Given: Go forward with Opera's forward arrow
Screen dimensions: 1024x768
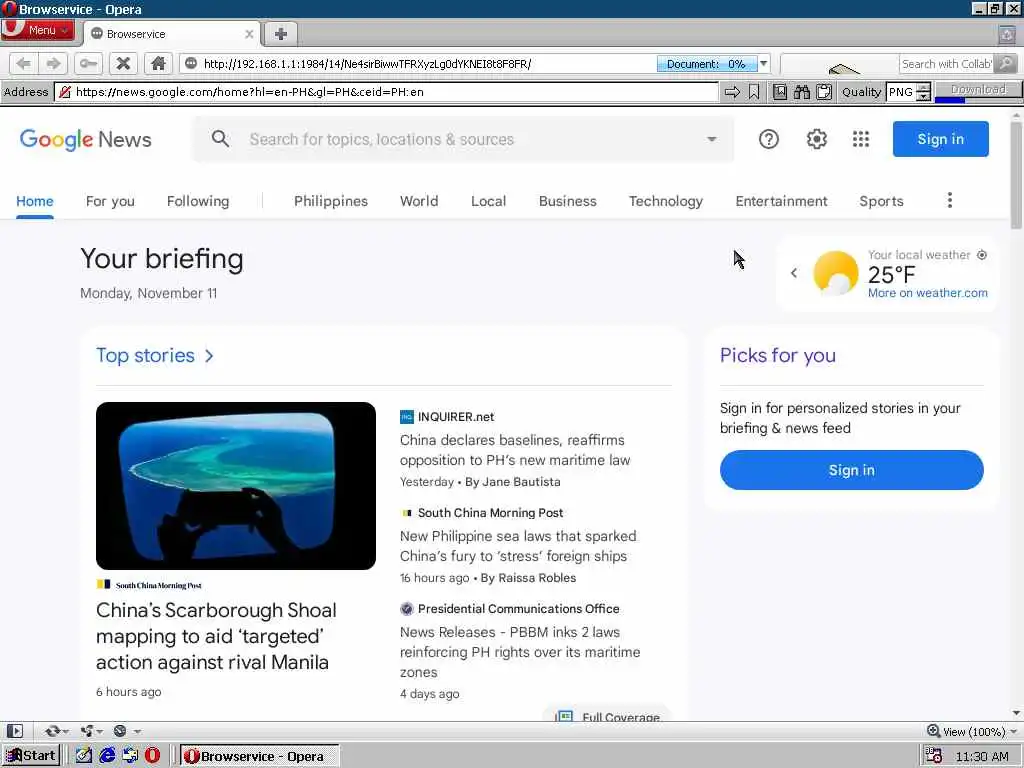Looking at the screenshot, I should click(x=53, y=63).
